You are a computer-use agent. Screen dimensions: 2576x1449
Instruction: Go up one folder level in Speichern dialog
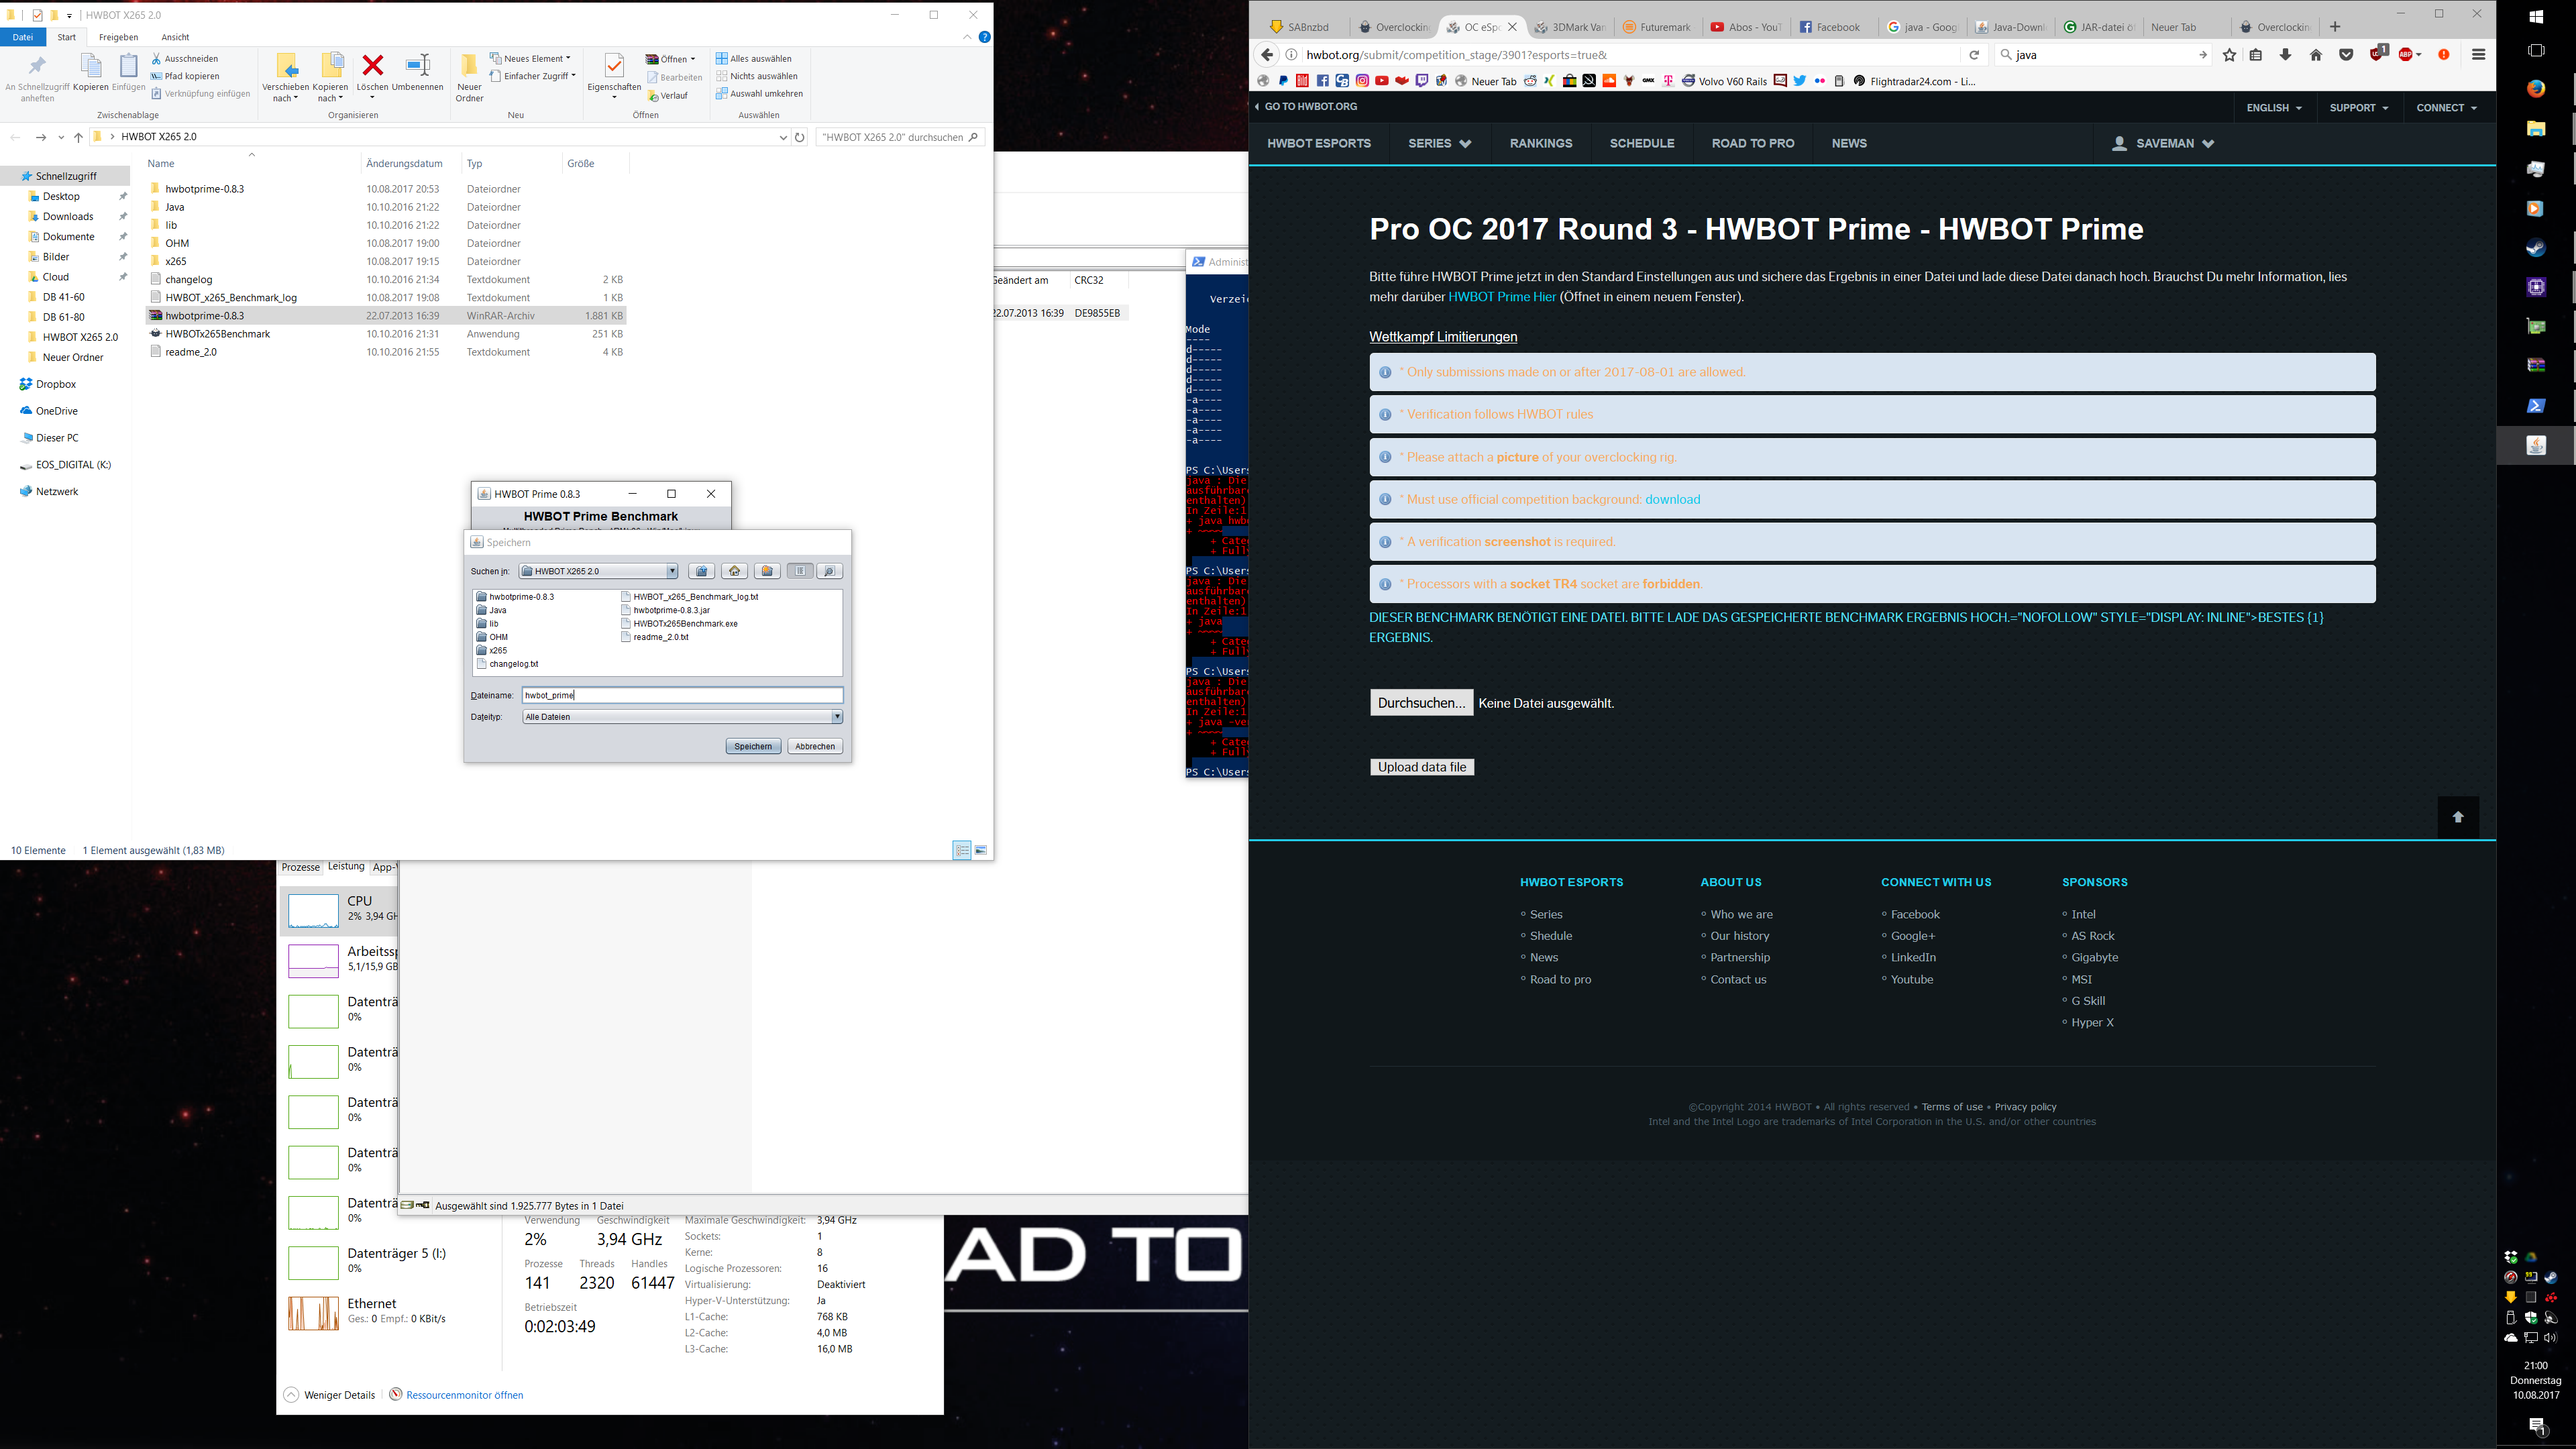[x=701, y=571]
